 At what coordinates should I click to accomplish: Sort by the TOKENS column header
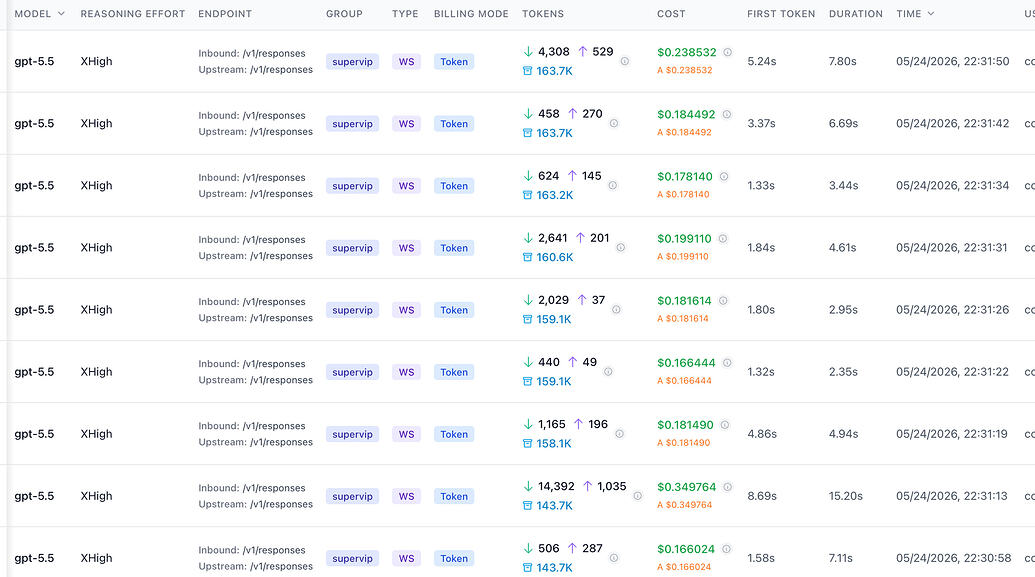543,13
